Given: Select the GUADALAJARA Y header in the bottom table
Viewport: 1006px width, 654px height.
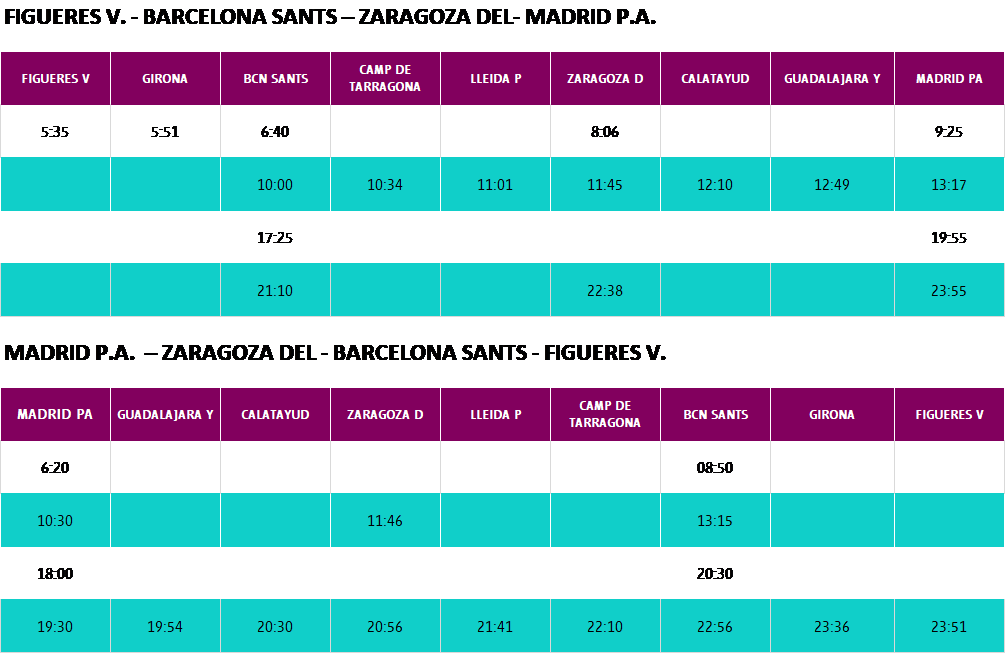Looking at the screenshot, I should (x=165, y=414).
